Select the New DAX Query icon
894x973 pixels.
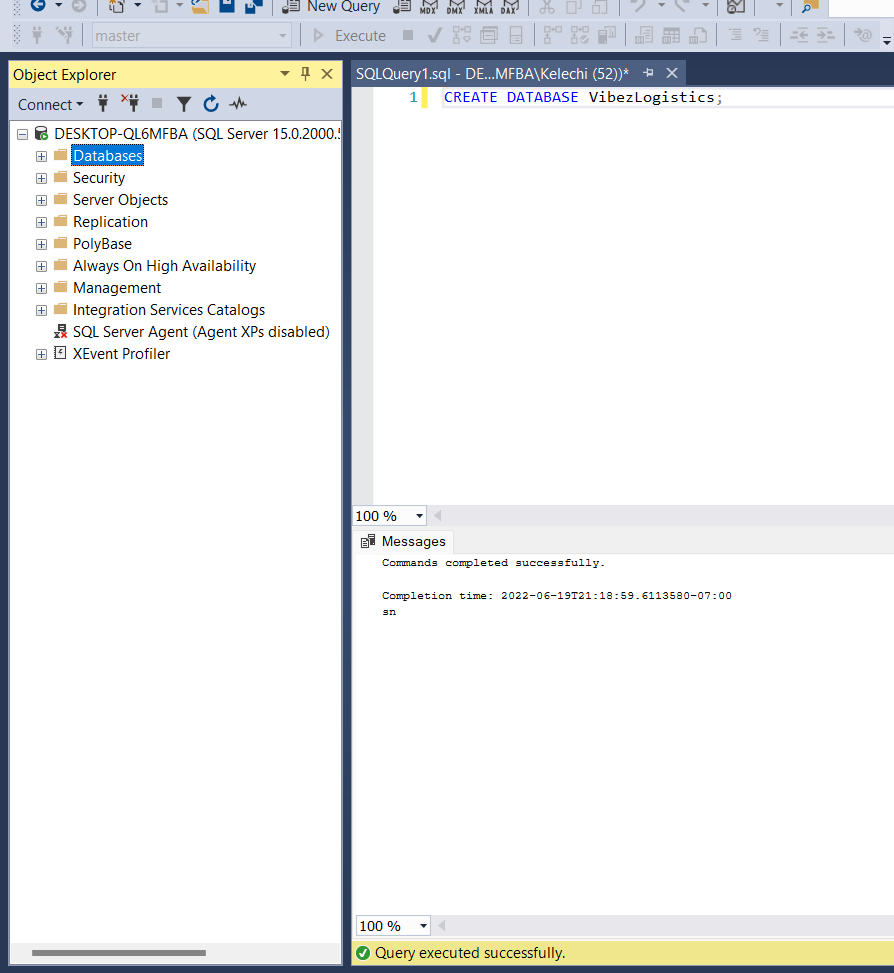point(510,8)
